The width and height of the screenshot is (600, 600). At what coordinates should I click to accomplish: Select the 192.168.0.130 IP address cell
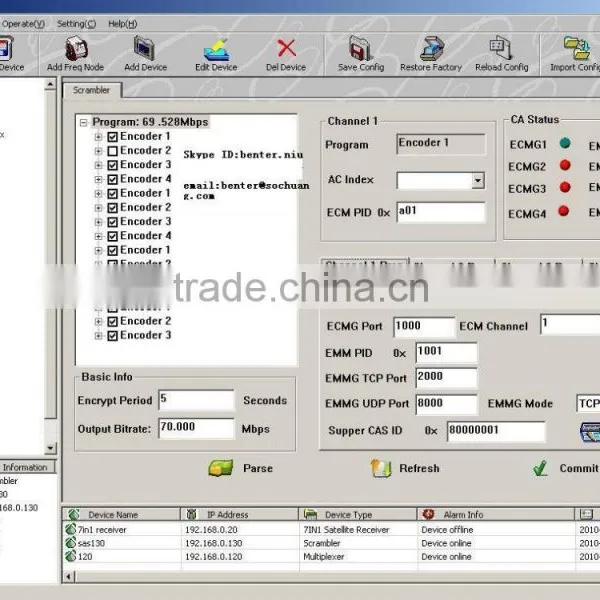click(x=214, y=543)
